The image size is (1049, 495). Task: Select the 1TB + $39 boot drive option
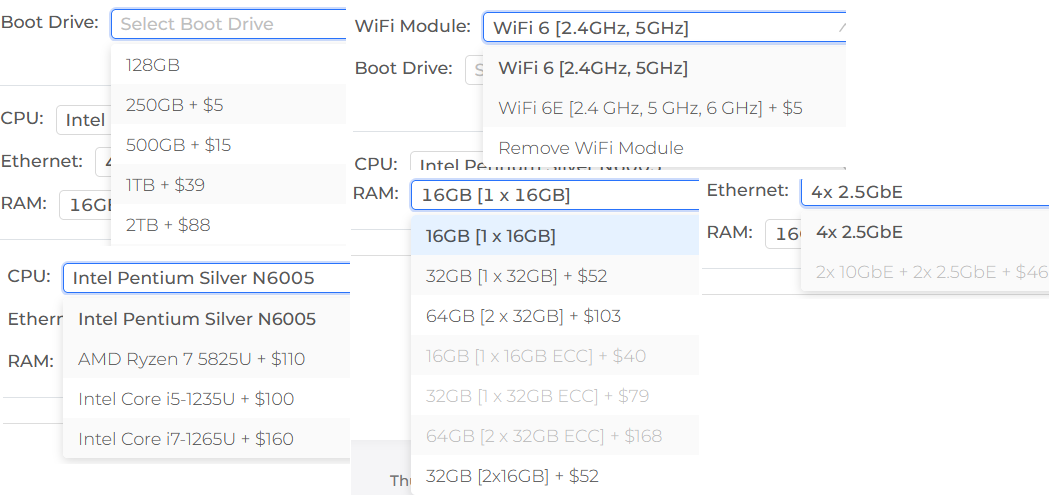coord(165,185)
